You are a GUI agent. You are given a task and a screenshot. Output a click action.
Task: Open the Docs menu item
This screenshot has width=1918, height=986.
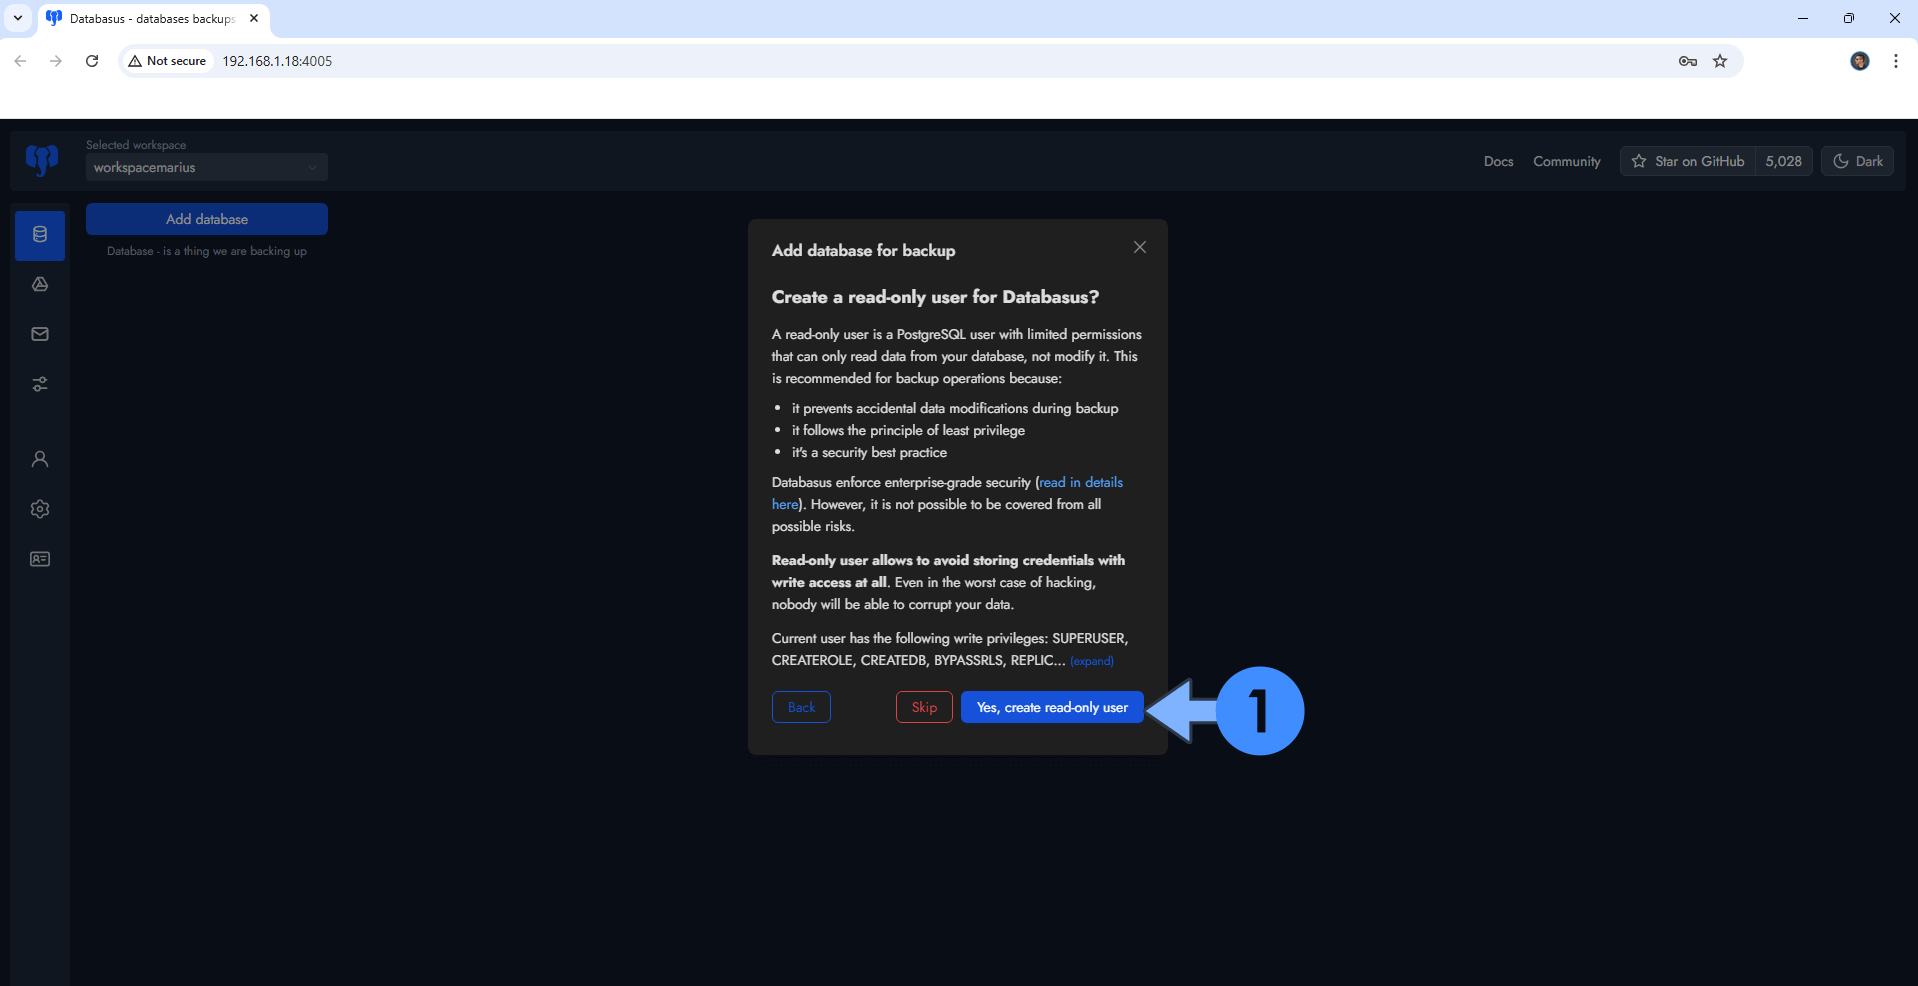(1498, 161)
